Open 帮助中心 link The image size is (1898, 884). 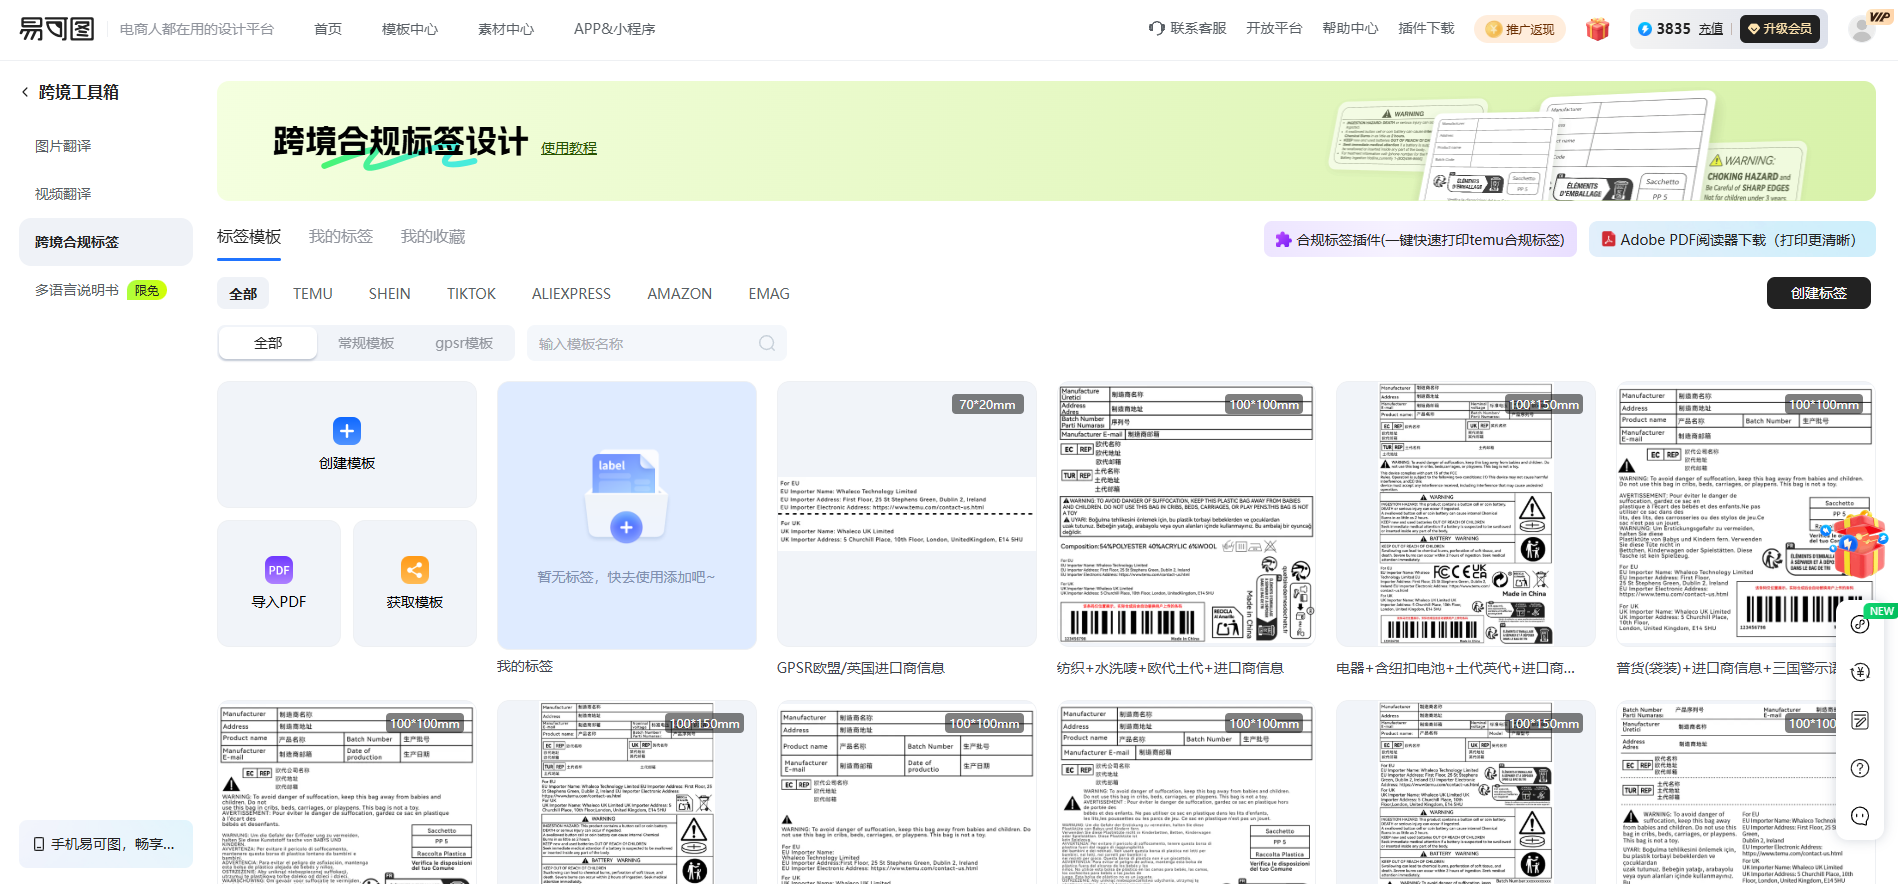point(1350,28)
